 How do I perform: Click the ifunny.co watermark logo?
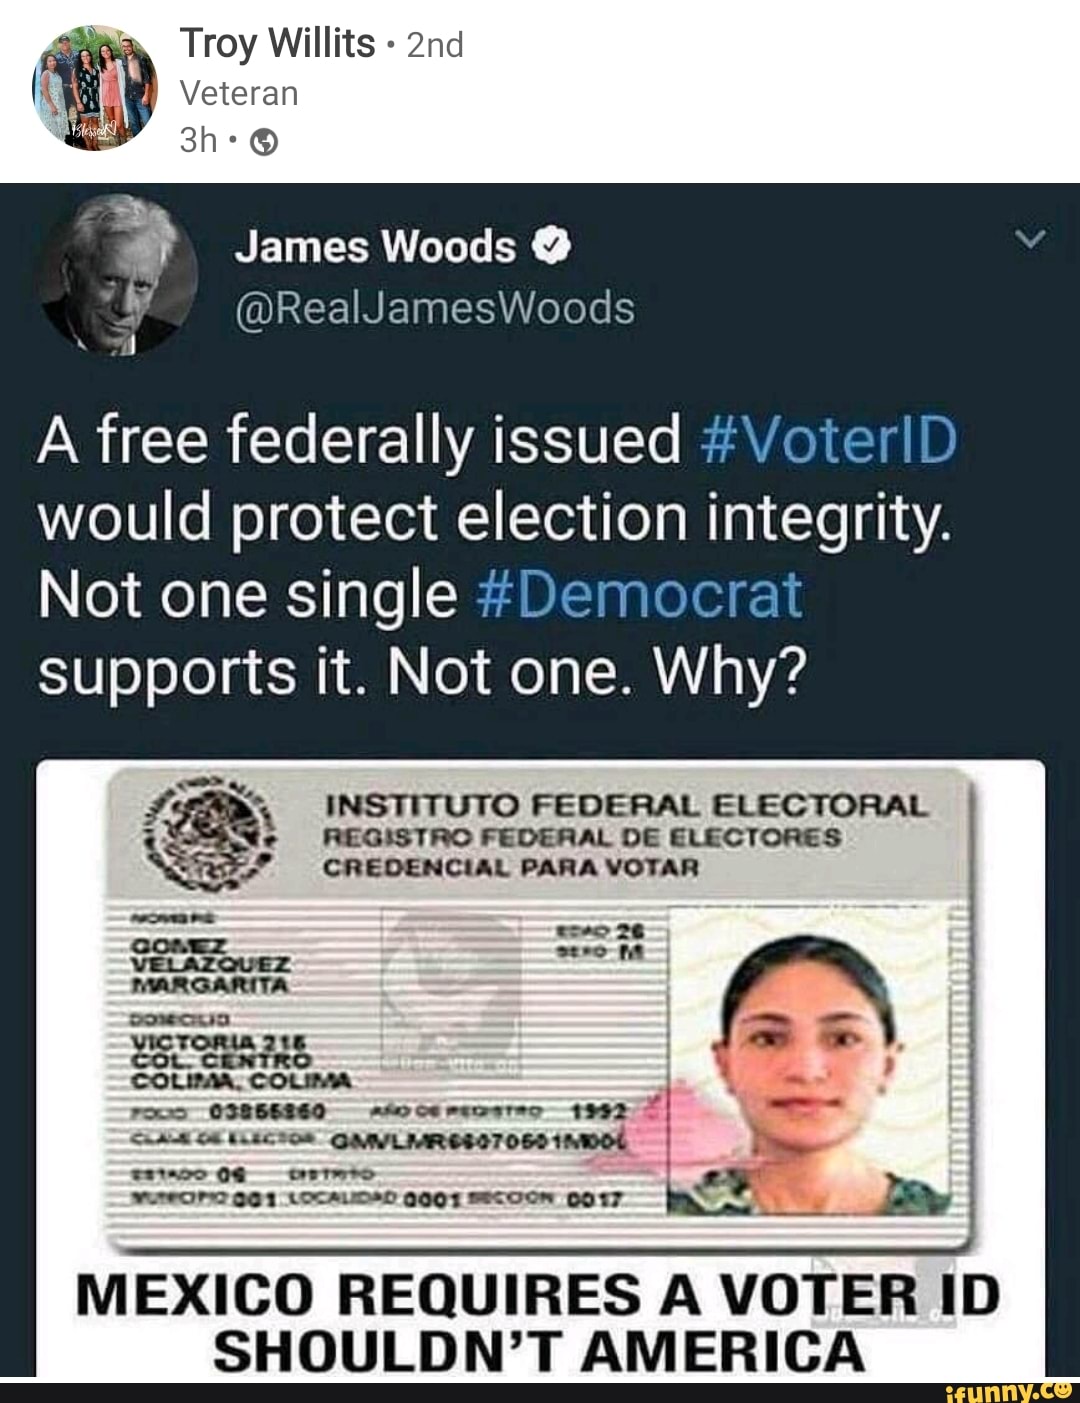pyautogui.click(x=1006, y=1390)
